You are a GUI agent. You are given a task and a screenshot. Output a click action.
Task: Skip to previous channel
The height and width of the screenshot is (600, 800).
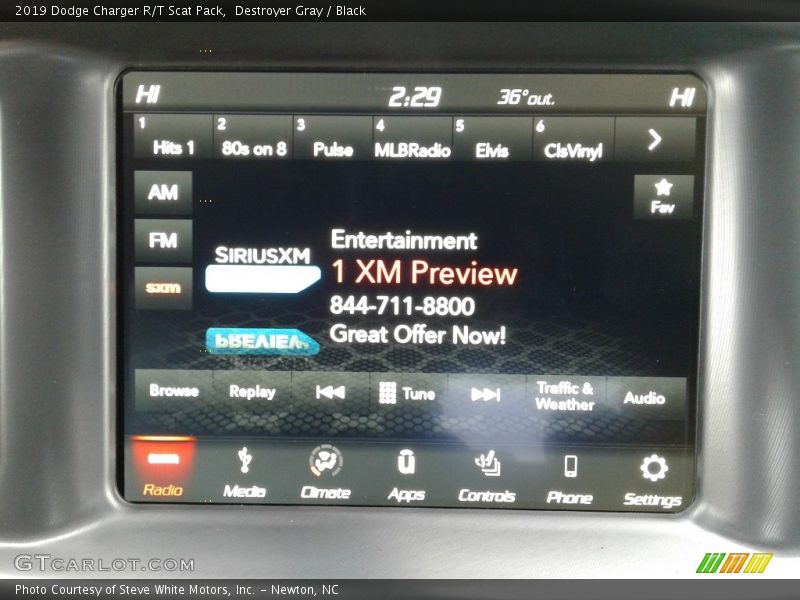(330, 392)
